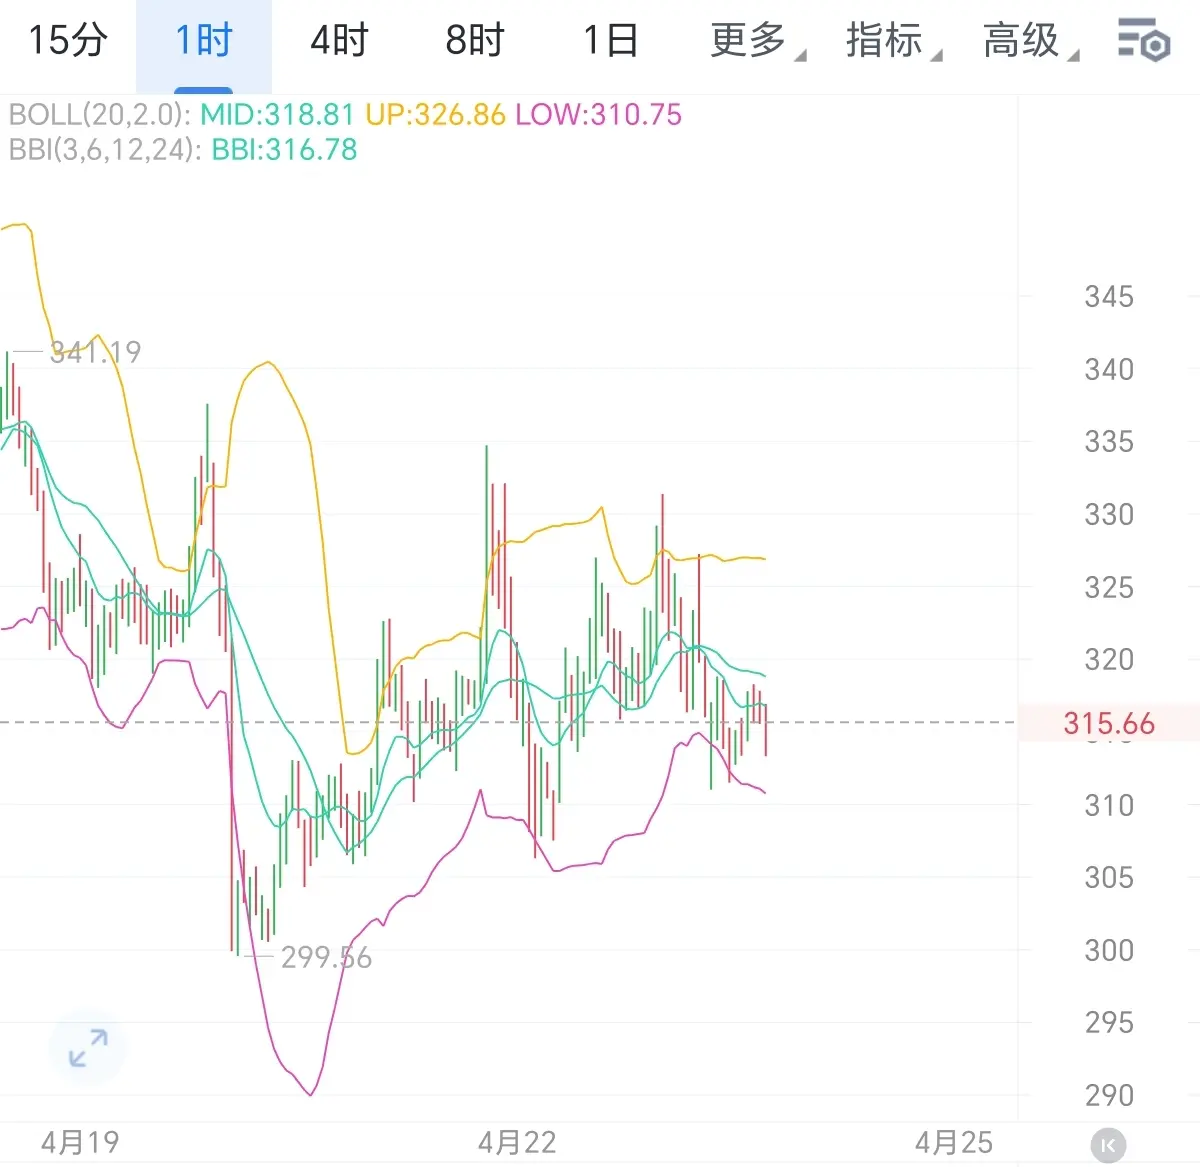Open the 更多 timeframe dropdown

(x=757, y=41)
